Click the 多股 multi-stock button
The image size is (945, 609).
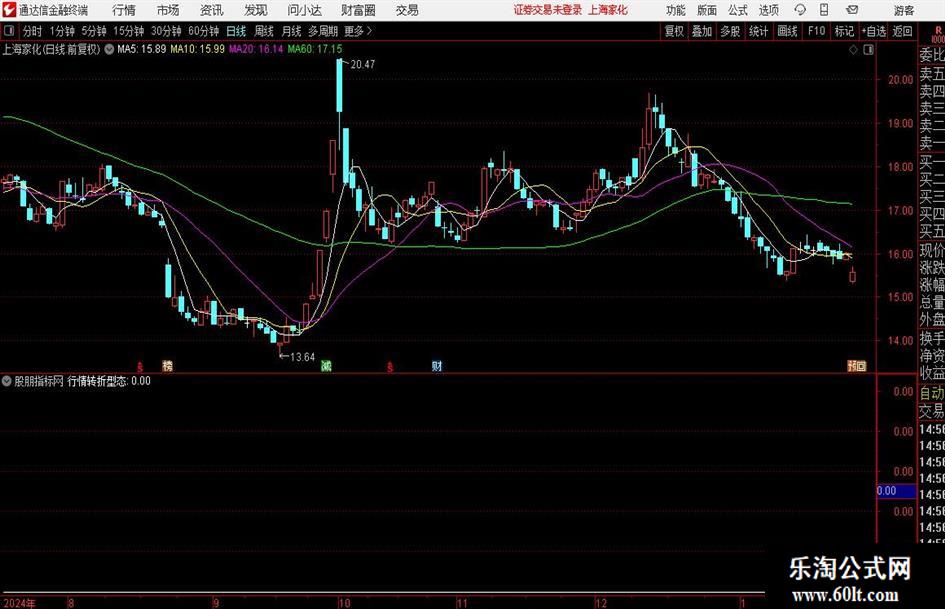(730, 31)
